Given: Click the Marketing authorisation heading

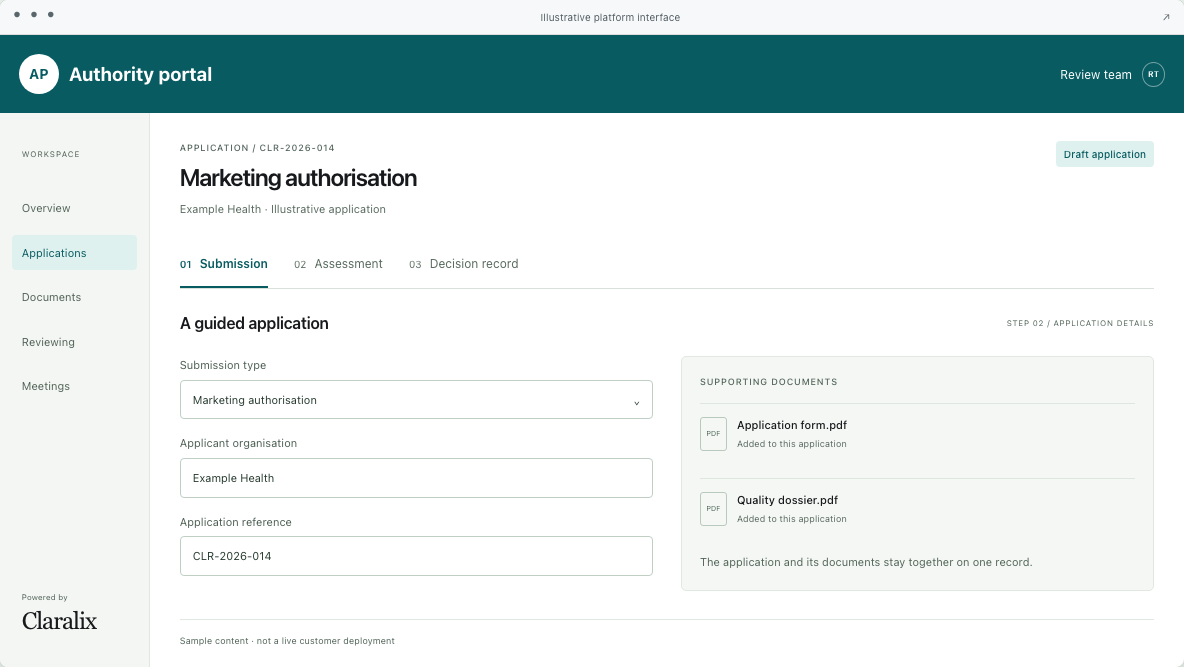Looking at the screenshot, I should (298, 178).
